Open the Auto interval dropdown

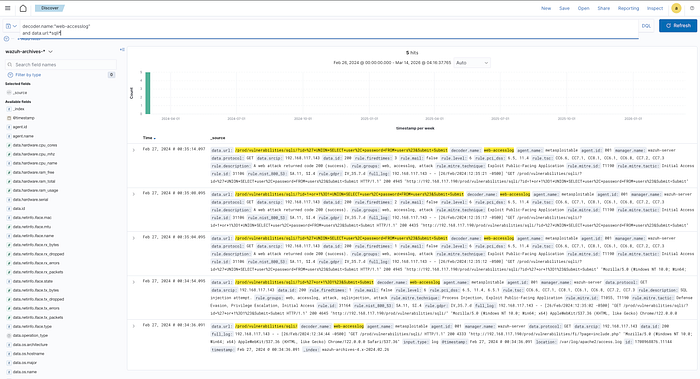click(x=472, y=62)
